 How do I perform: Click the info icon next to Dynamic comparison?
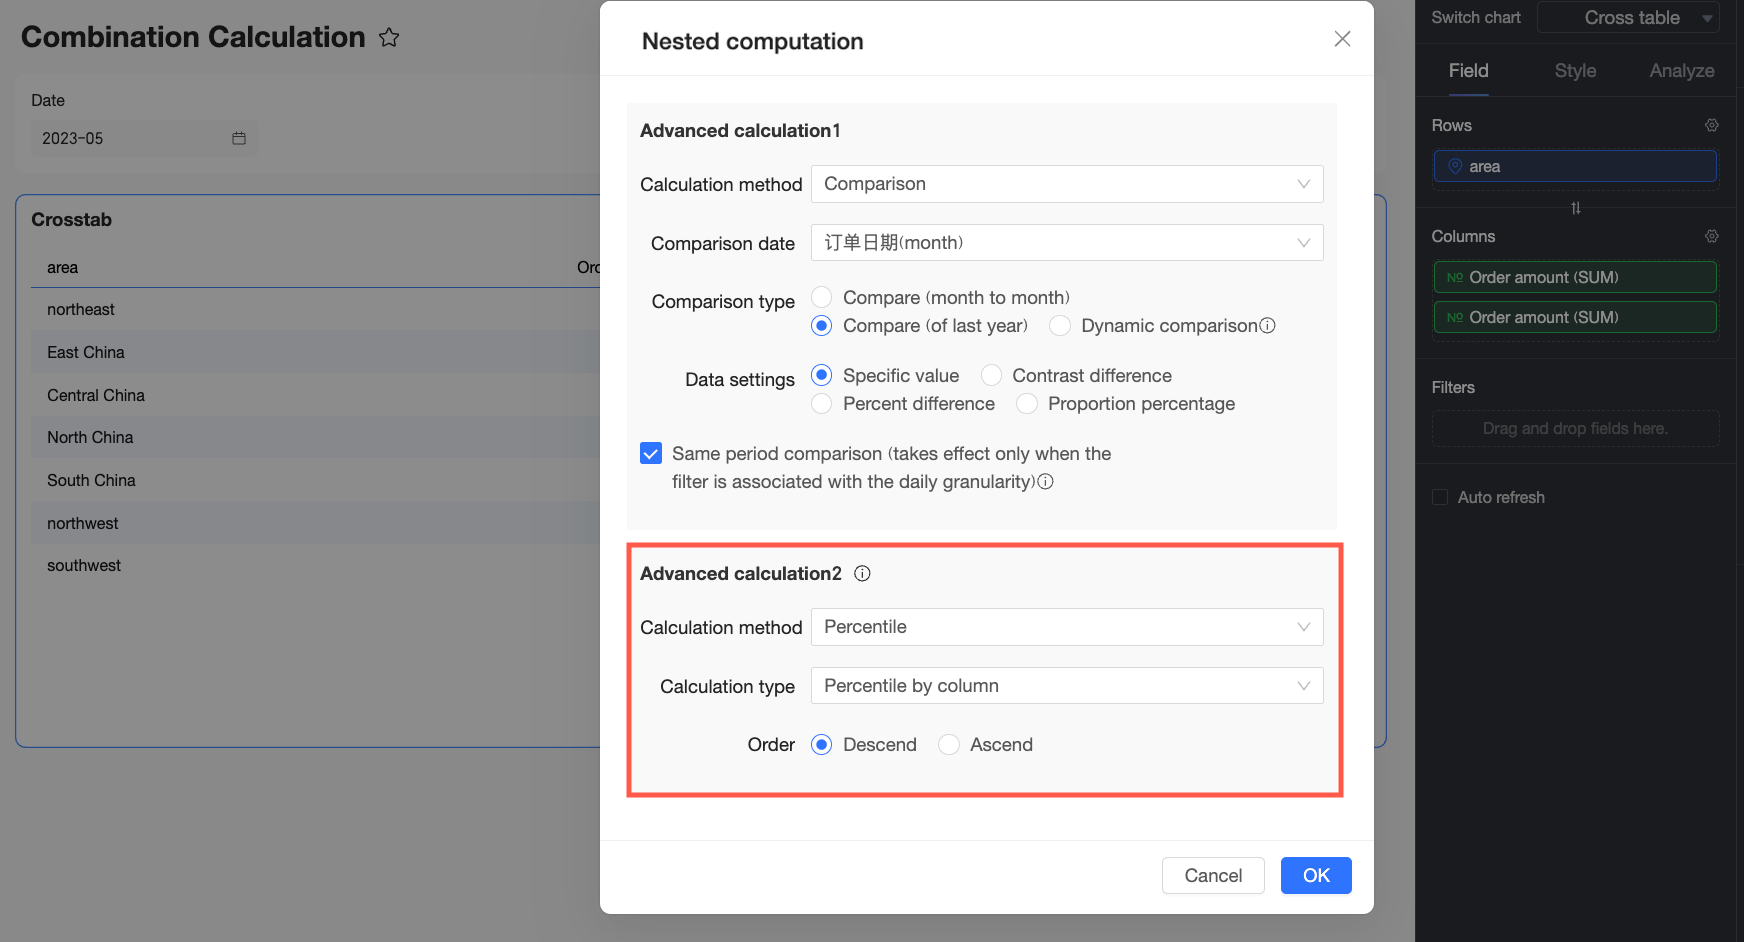point(1267,326)
